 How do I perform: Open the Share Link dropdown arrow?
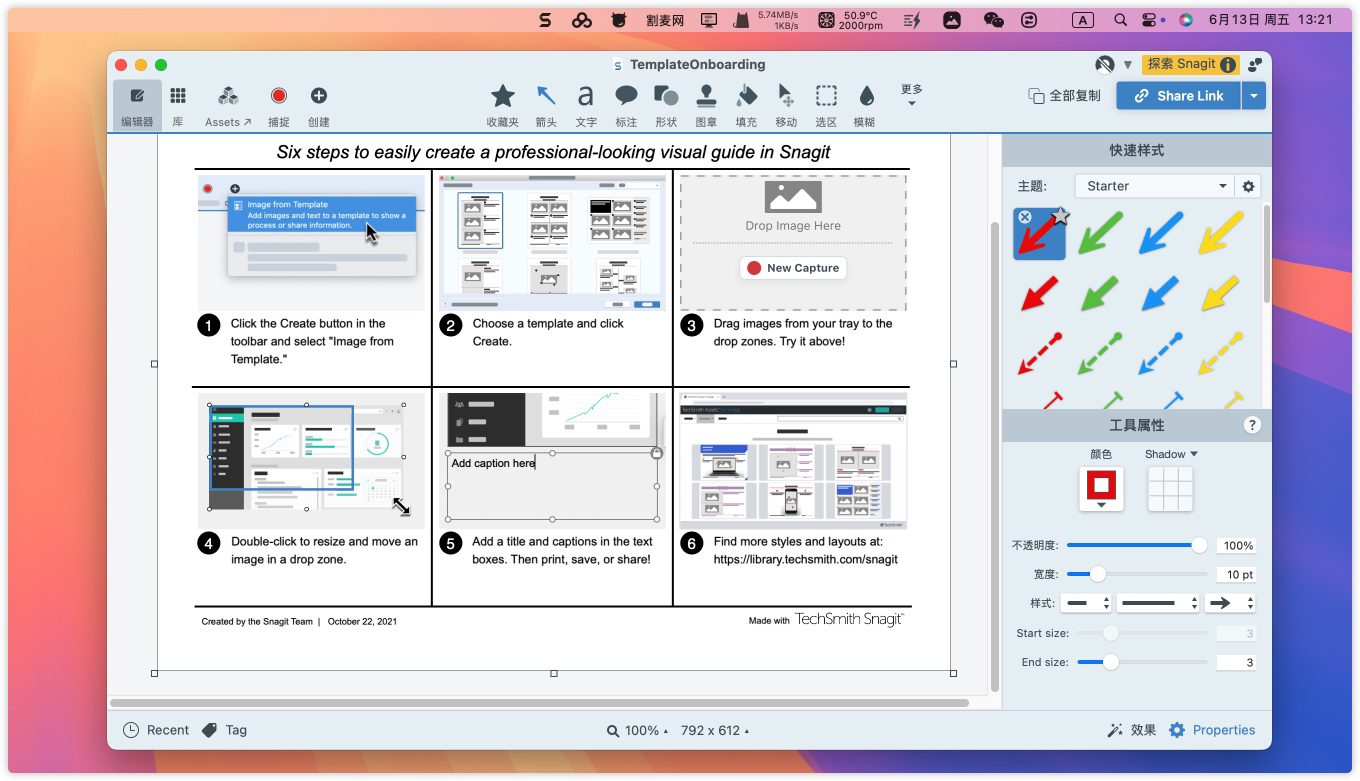point(1254,96)
